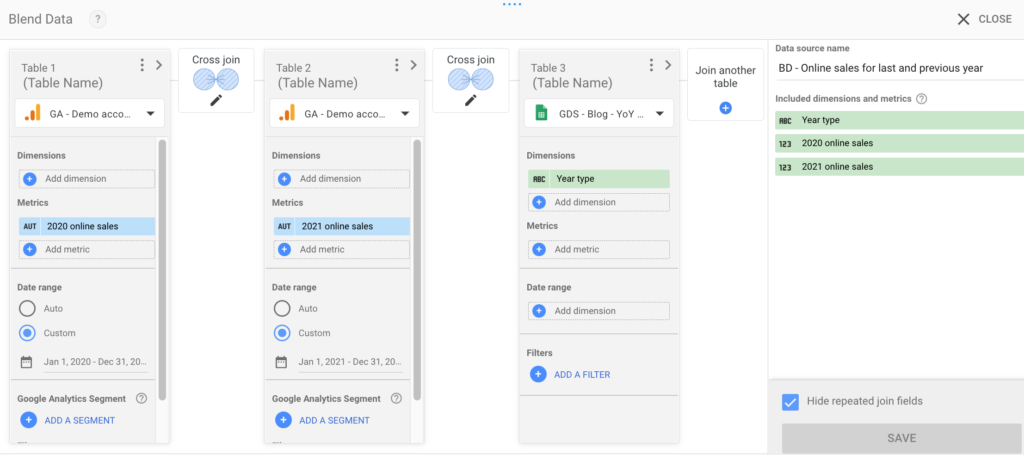Edit the cross join between Table 1 and 2
The image size is (1024, 455).
[x=216, y=101]
